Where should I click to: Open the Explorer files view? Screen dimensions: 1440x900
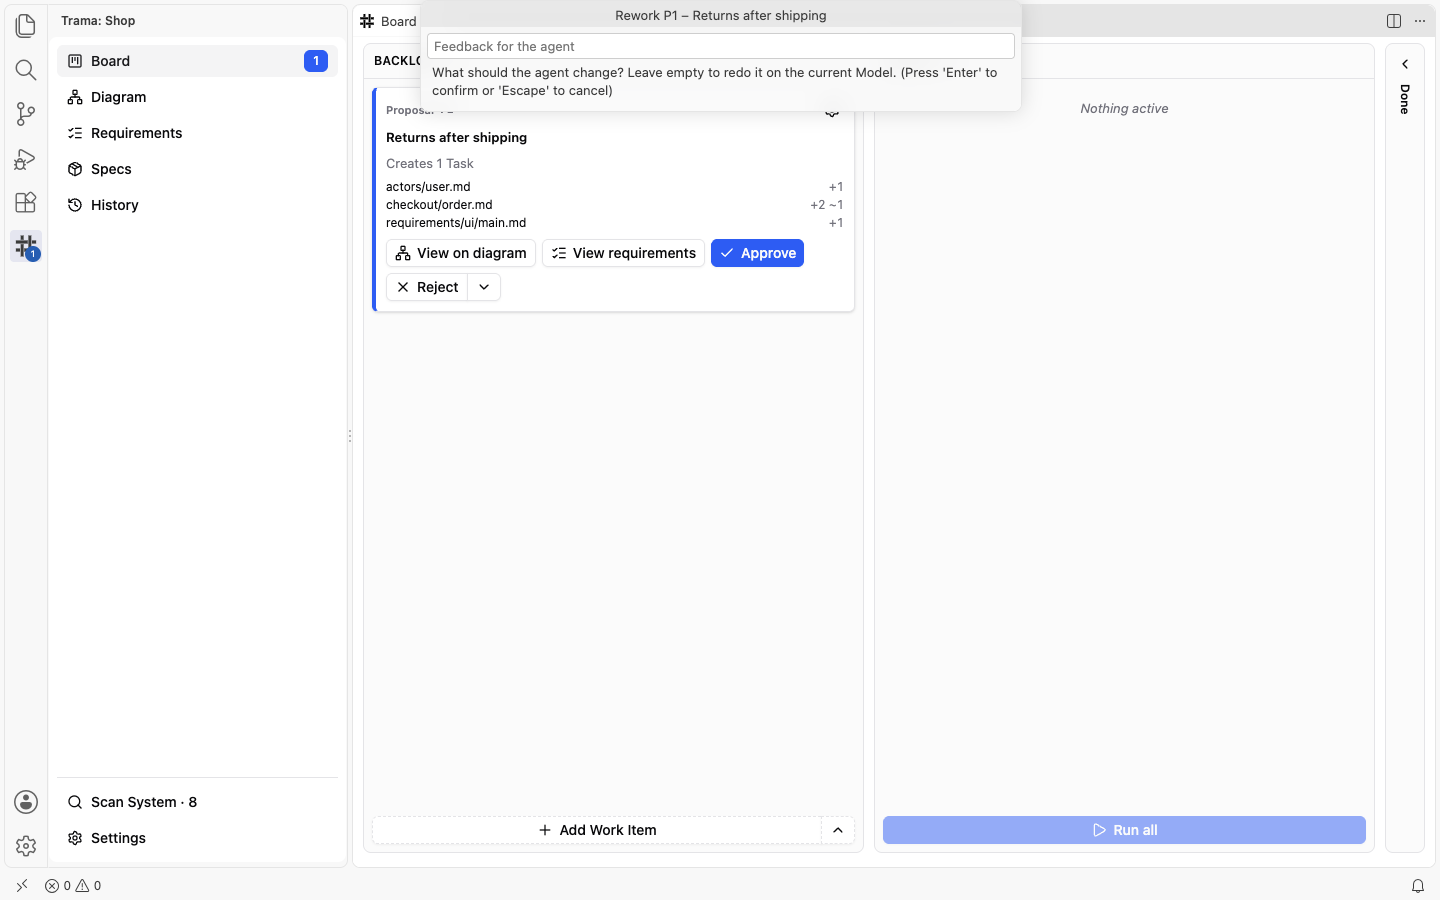(x=26, y=25)
